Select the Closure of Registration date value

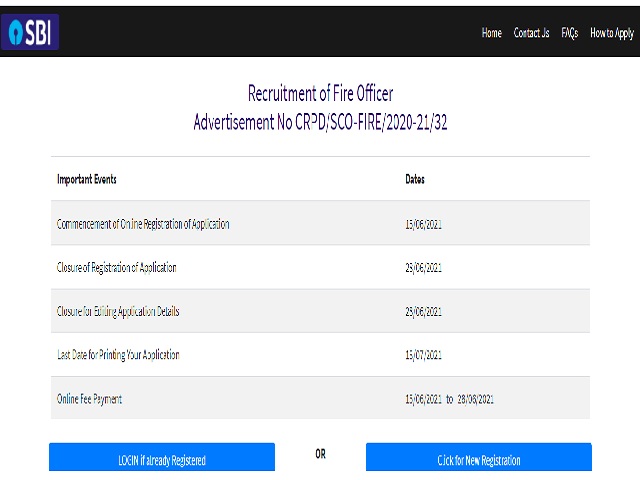[x=423, y=267]
